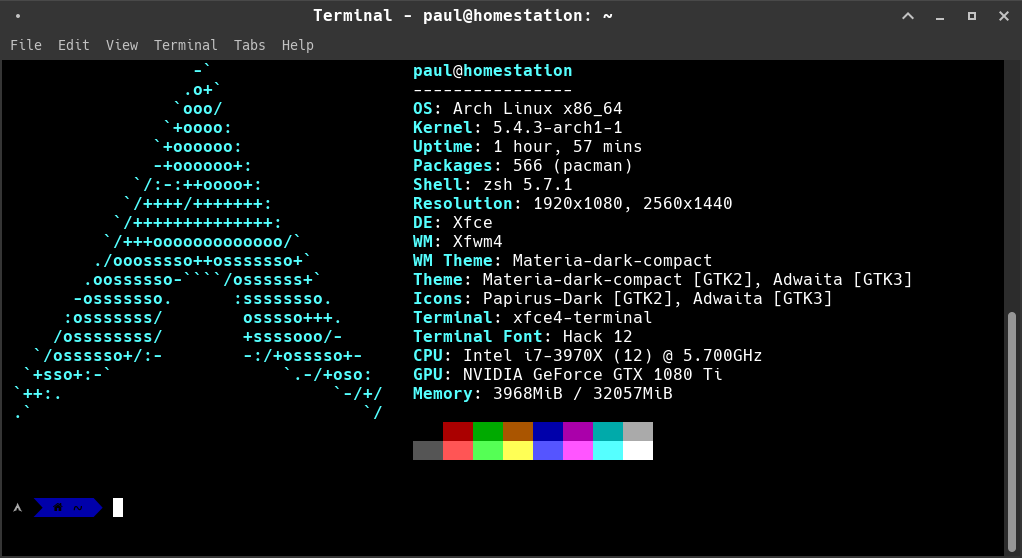This screenshot has height=558, width=1022.
Task: Click the Shell value 'zsh 5.7.1'
Action: [528, 184]
